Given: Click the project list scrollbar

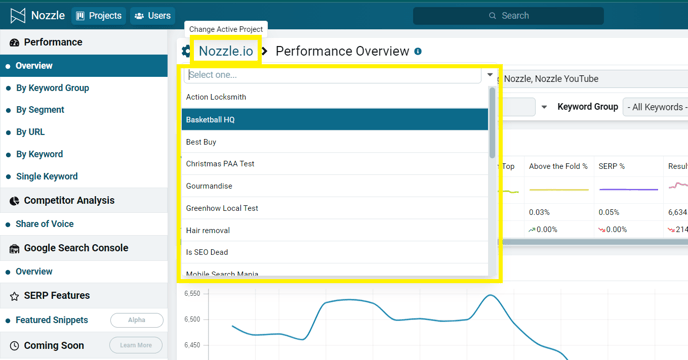Looking at the screenshot, I should 492,123.
